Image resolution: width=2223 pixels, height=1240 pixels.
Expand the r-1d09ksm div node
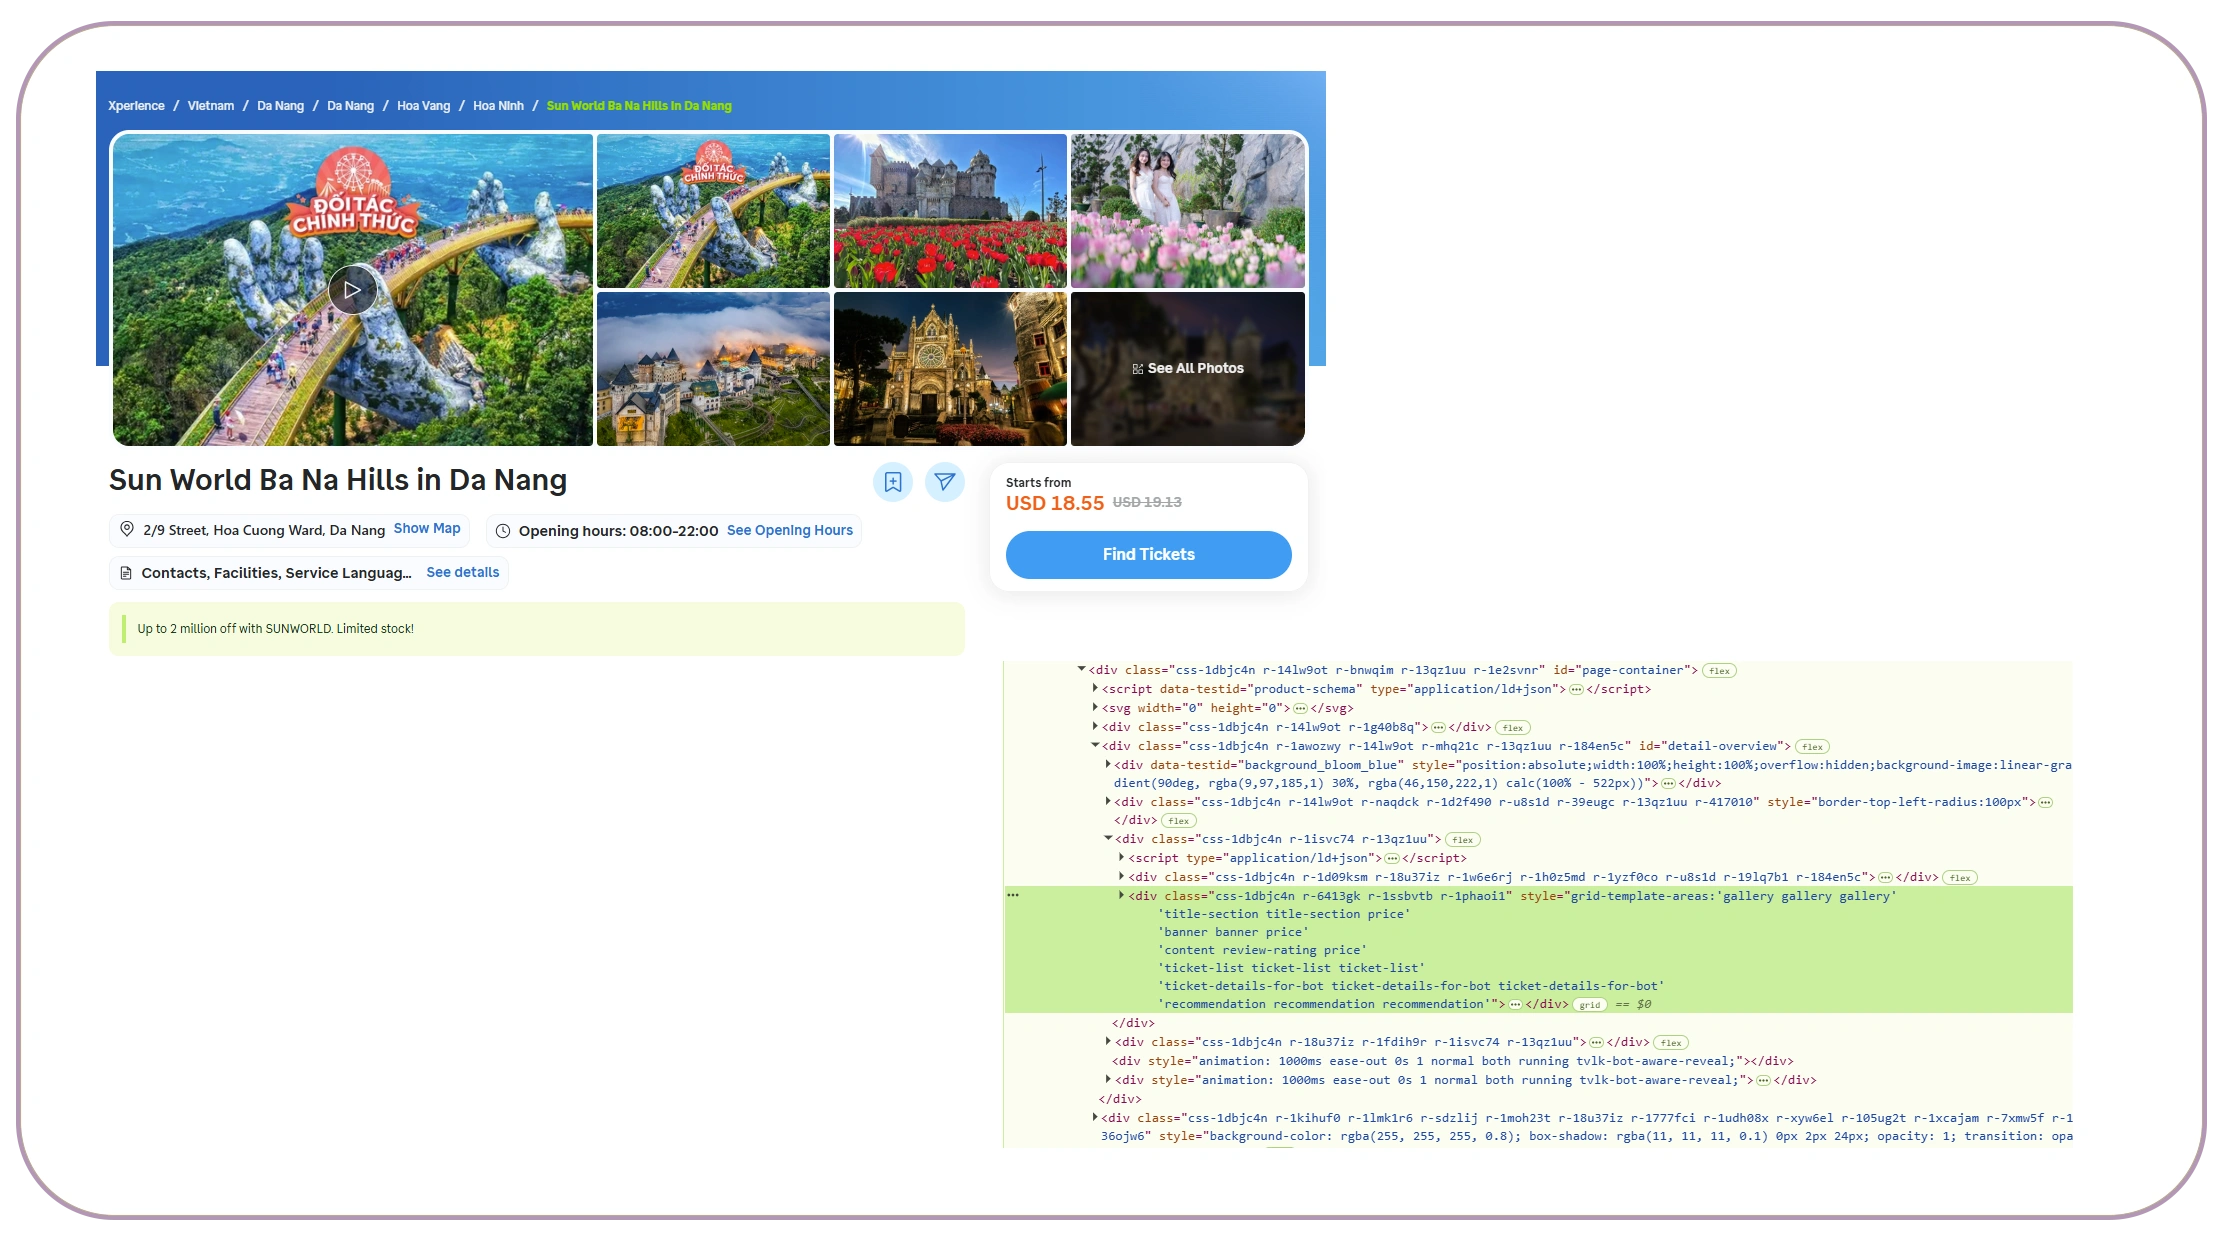[x=1121, y=876]
